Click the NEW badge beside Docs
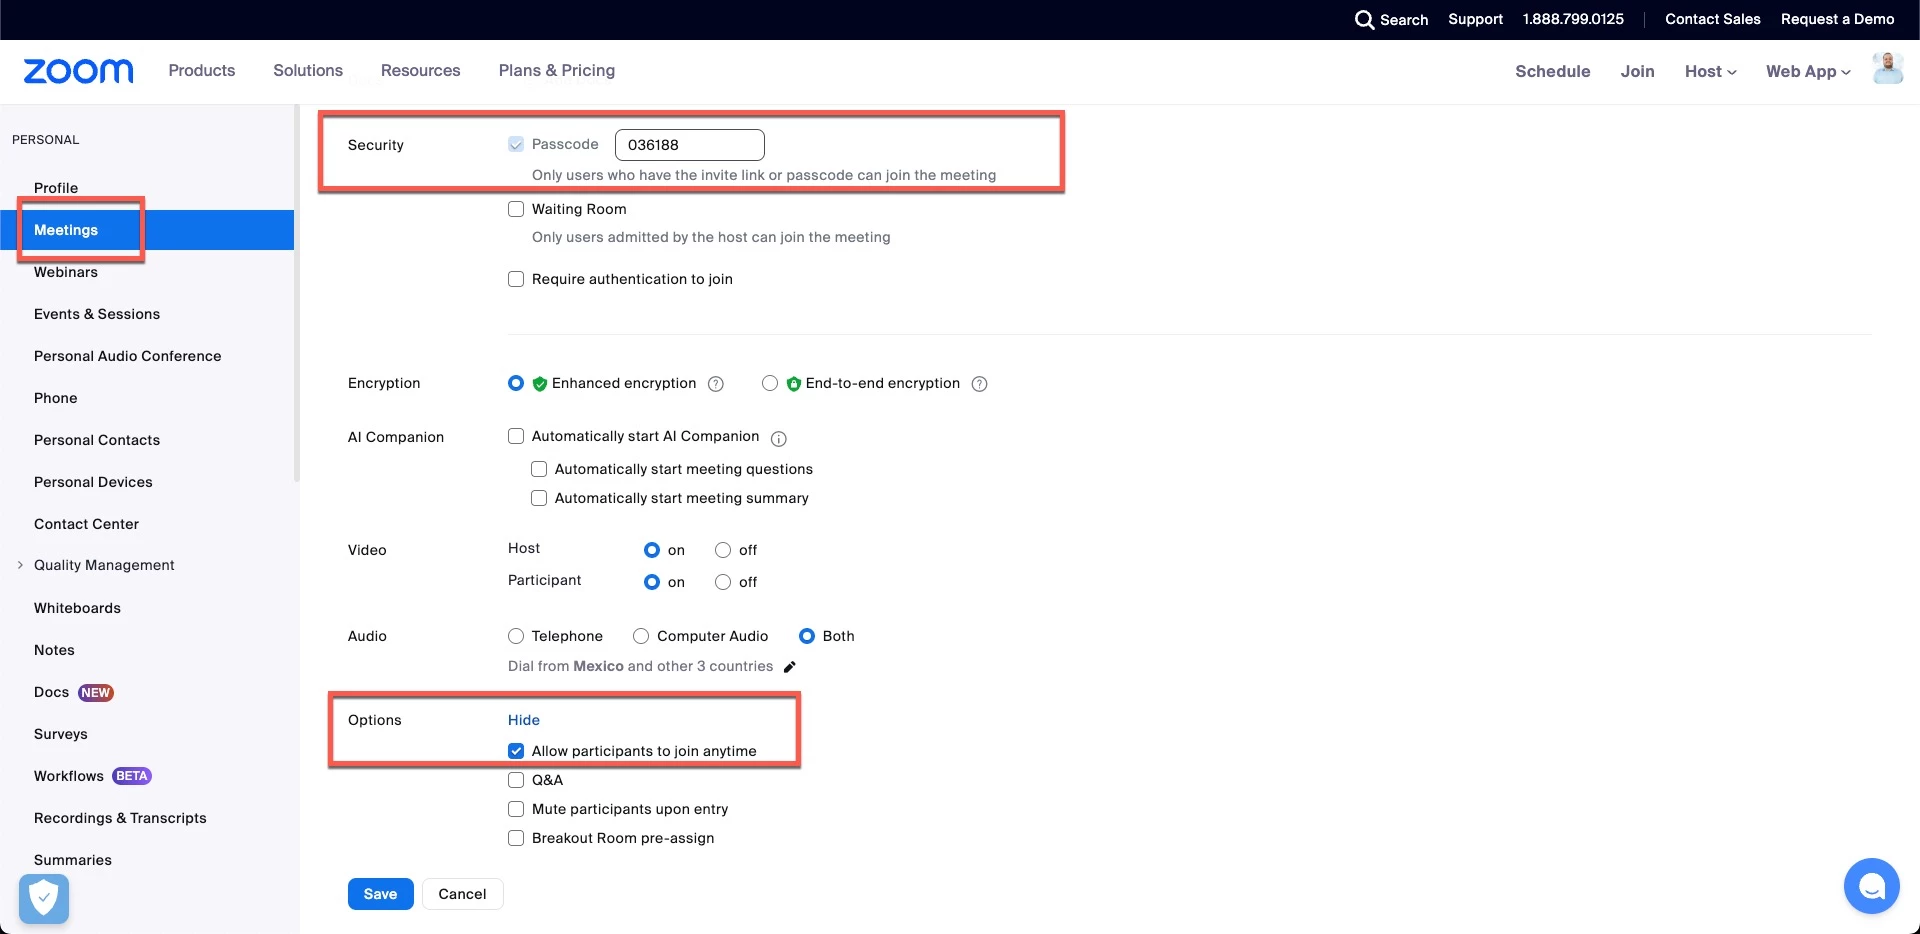 [96, 693]
